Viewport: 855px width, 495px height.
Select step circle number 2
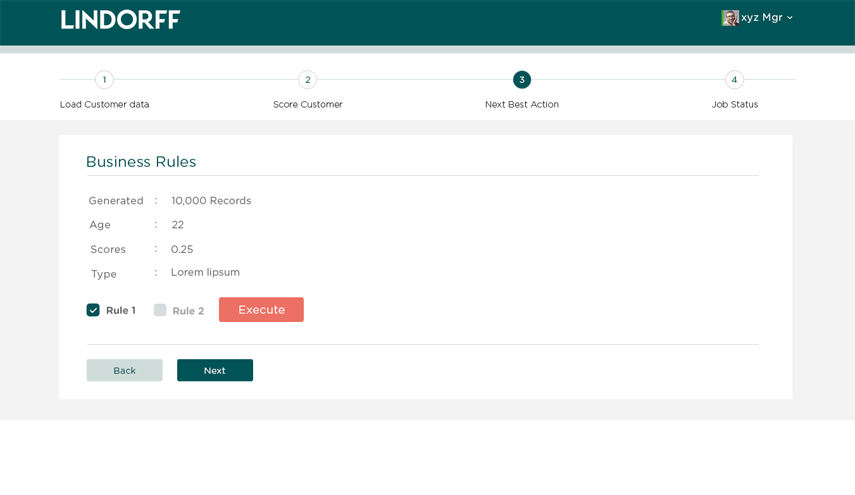coord(307,80)
